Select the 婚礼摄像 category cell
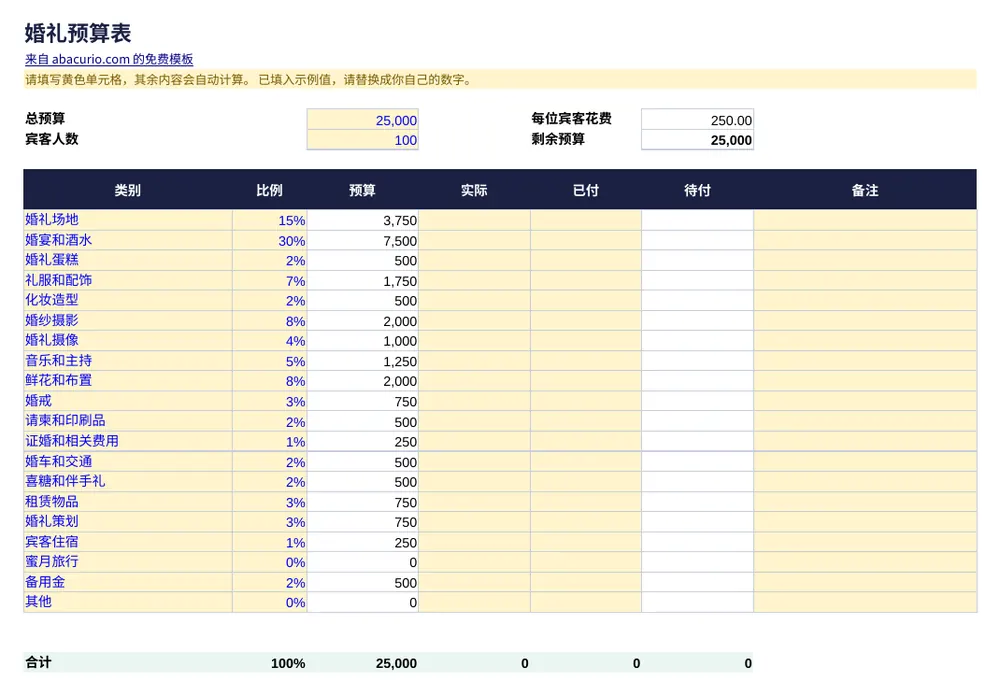This screenshot has height=695, width=1000. pos(128,340)
